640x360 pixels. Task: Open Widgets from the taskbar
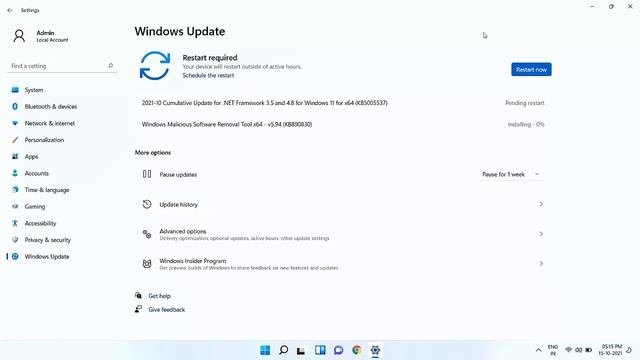click(x=320, y=350)
